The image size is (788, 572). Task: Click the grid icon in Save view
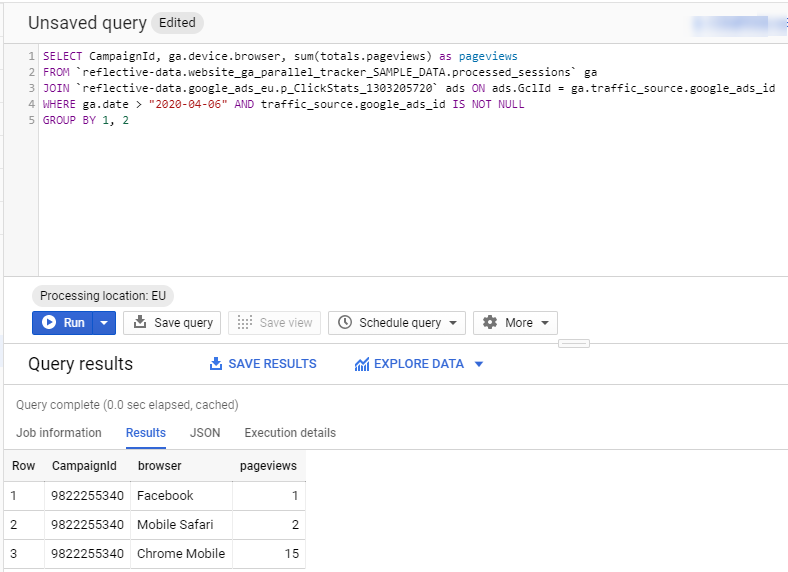[245, 322]
